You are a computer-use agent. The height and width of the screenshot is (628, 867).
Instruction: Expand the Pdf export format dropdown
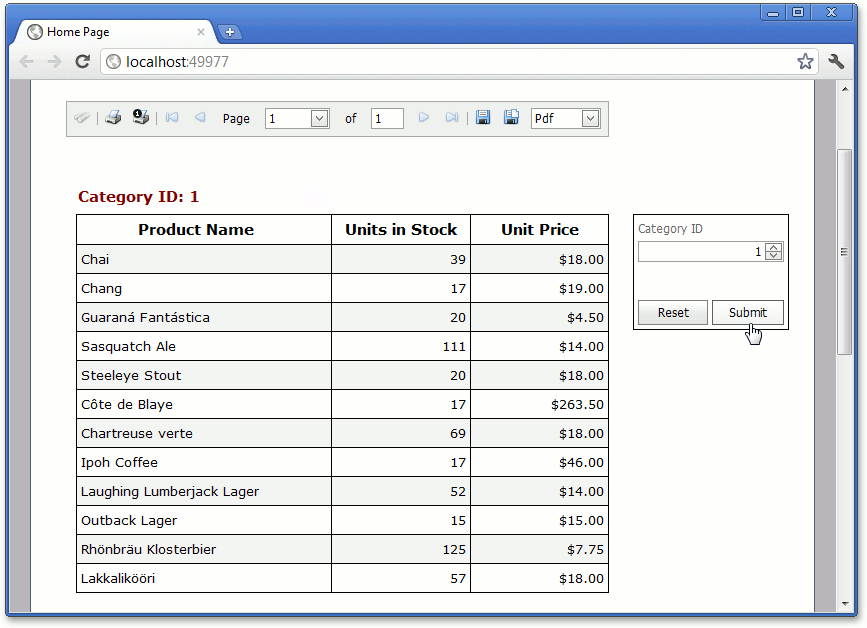pyautogui.click(x=590, y=119)
